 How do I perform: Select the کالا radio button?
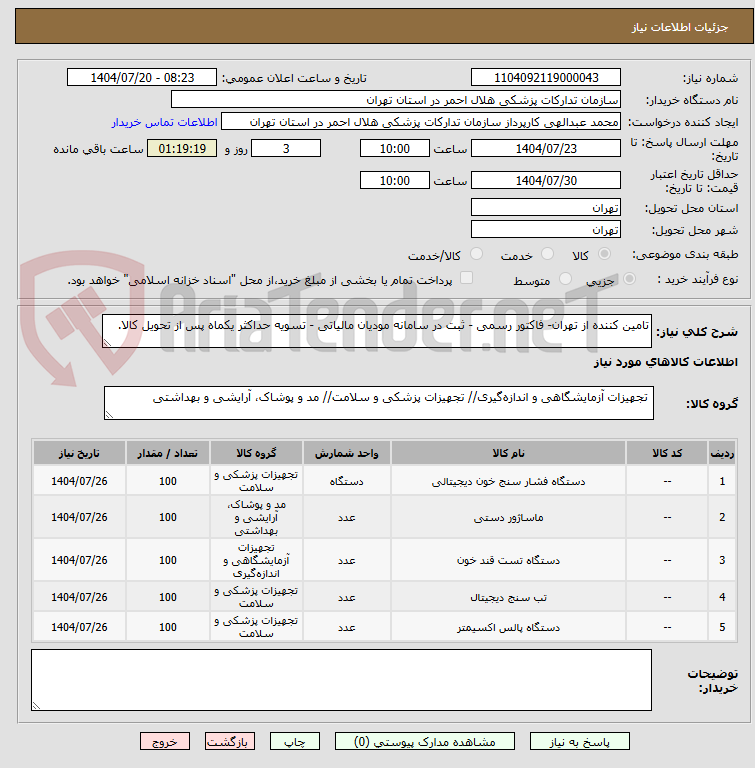(605, 254)
